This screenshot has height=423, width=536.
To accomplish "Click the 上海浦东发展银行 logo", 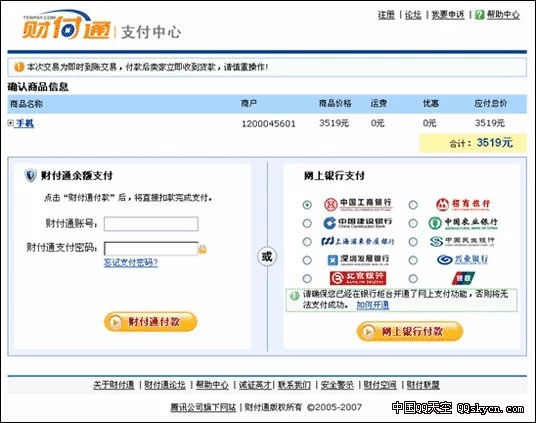I will pos(358,241).
